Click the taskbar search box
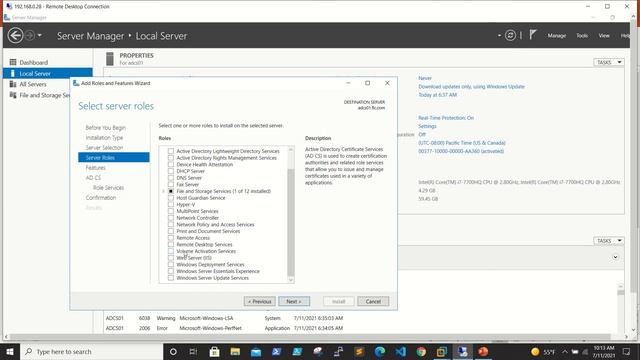This screenshot has height=360, width=640. tap(91, 351)
